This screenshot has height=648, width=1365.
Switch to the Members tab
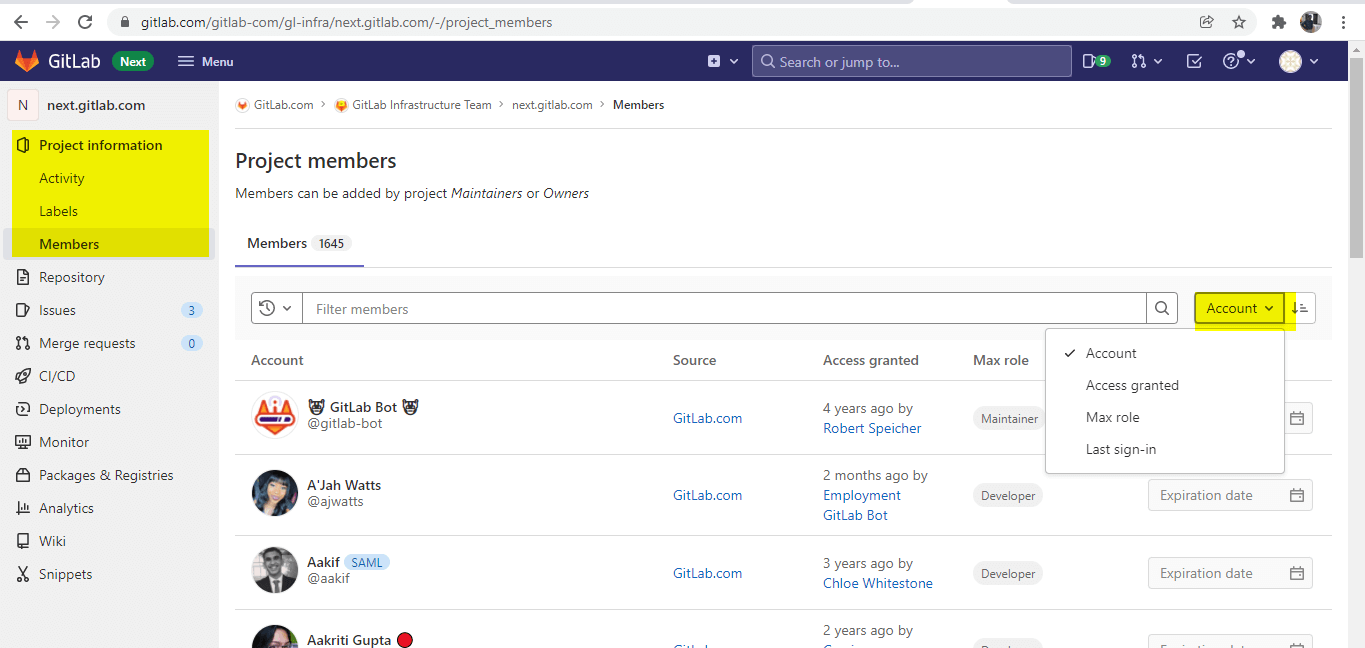tap(277, 243)
